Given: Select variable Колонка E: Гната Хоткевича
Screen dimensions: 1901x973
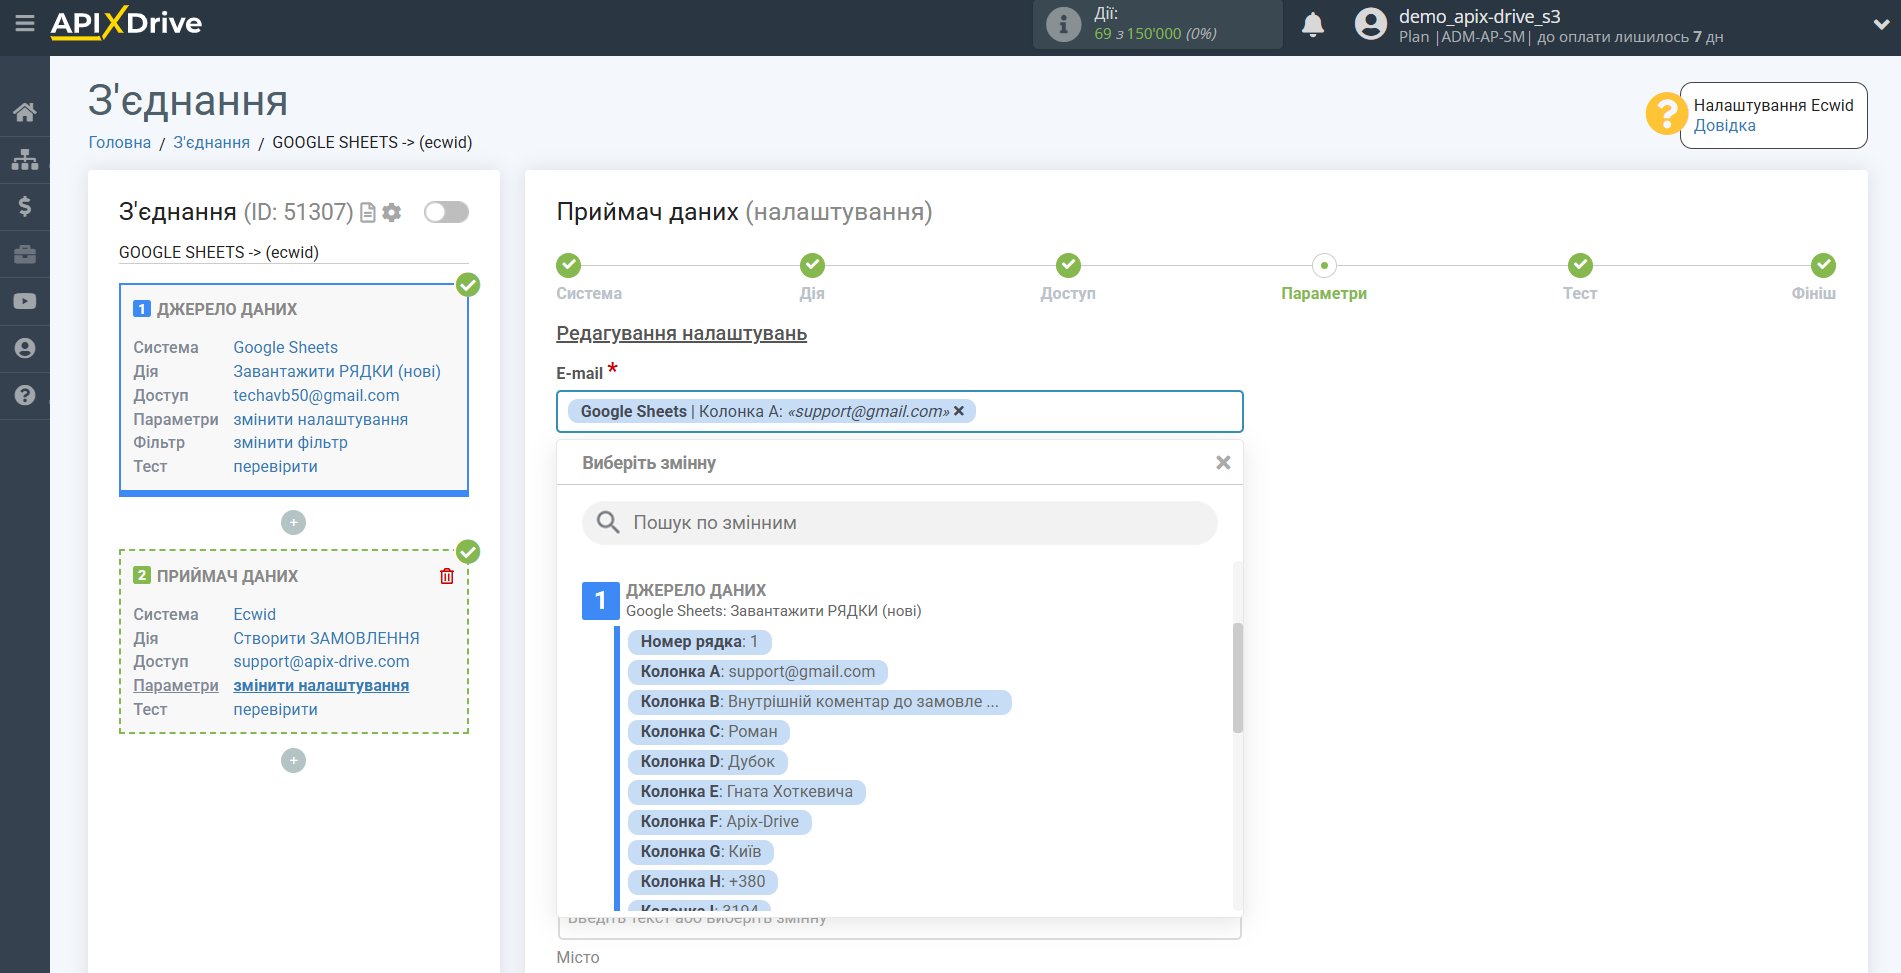Looking at the screenshot, I should [747, 792].
